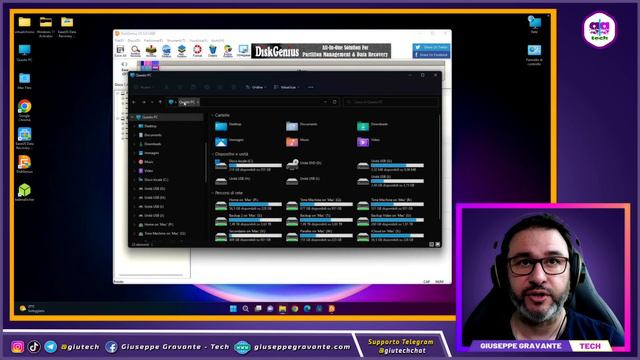
Task: Launch File Recovery in DiskGenius toolbar
Action: click(x=151, y=51)
